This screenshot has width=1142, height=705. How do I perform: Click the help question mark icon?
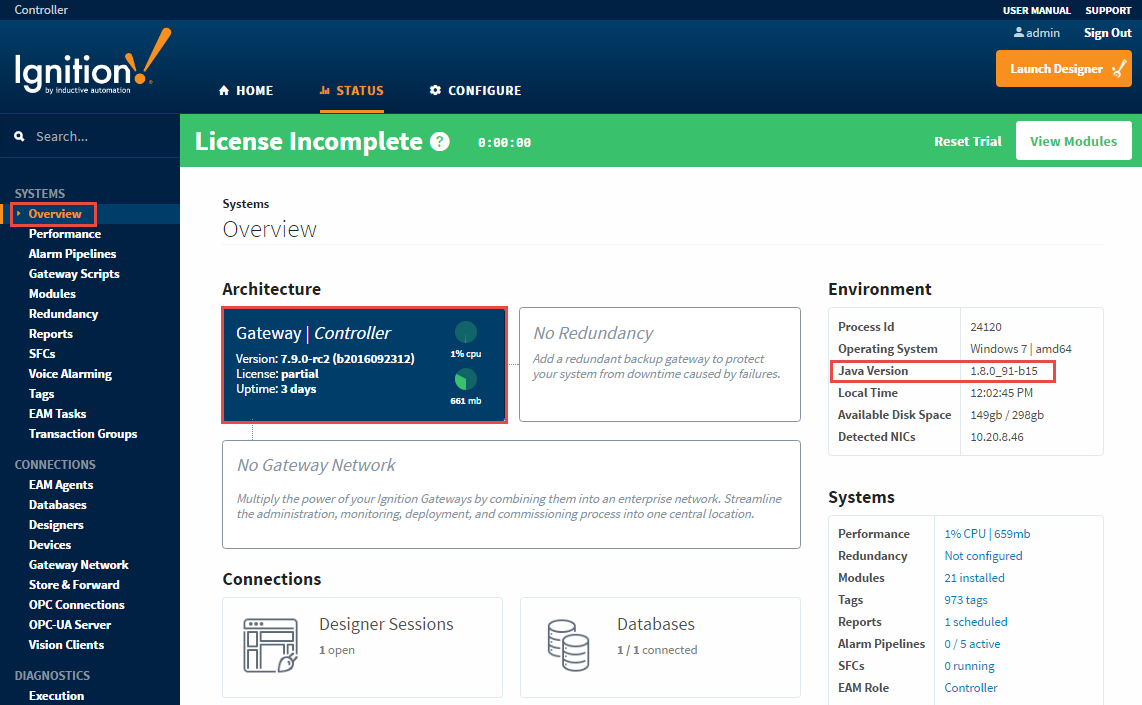439,142
